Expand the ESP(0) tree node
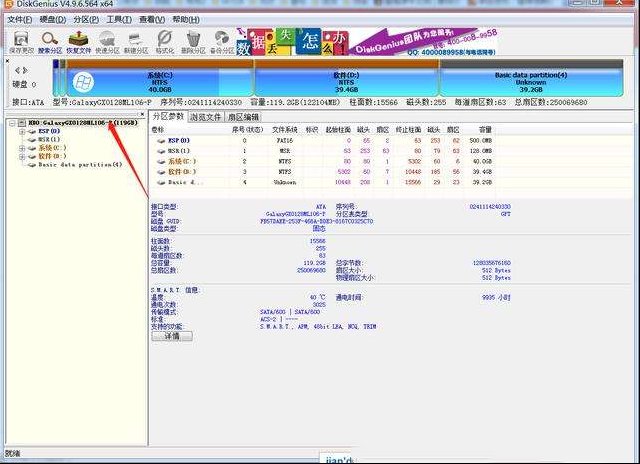Viewport: 640px width, 464px height. [x=22, y=131]
